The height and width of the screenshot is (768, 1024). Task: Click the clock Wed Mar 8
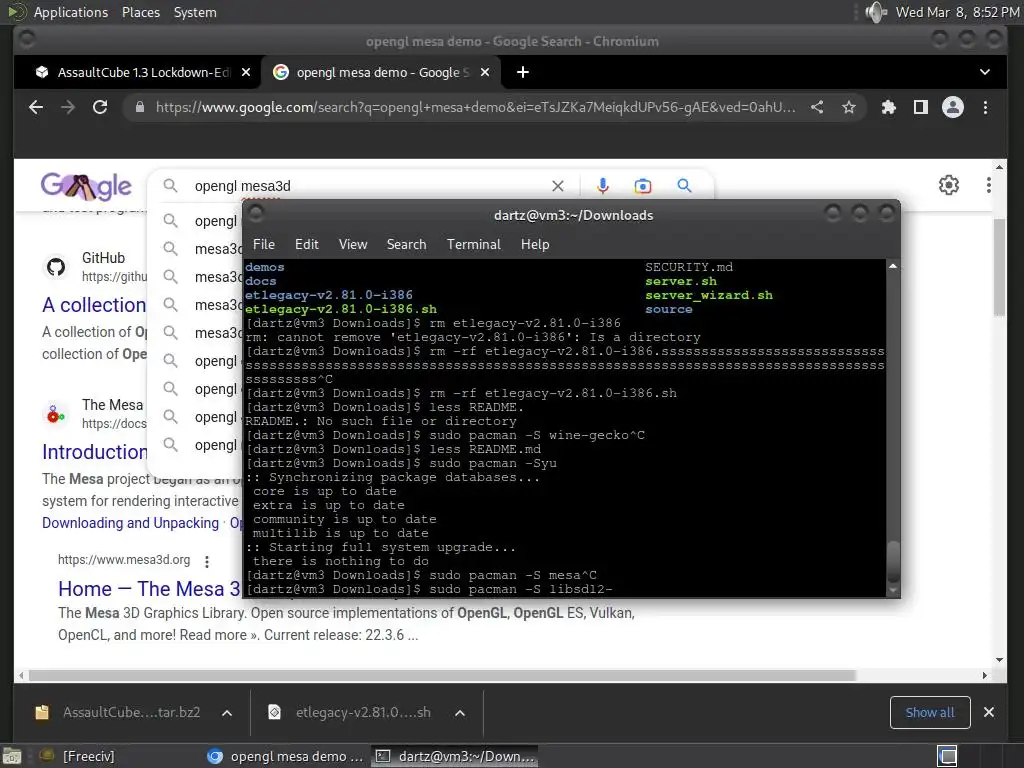(957, 12)
